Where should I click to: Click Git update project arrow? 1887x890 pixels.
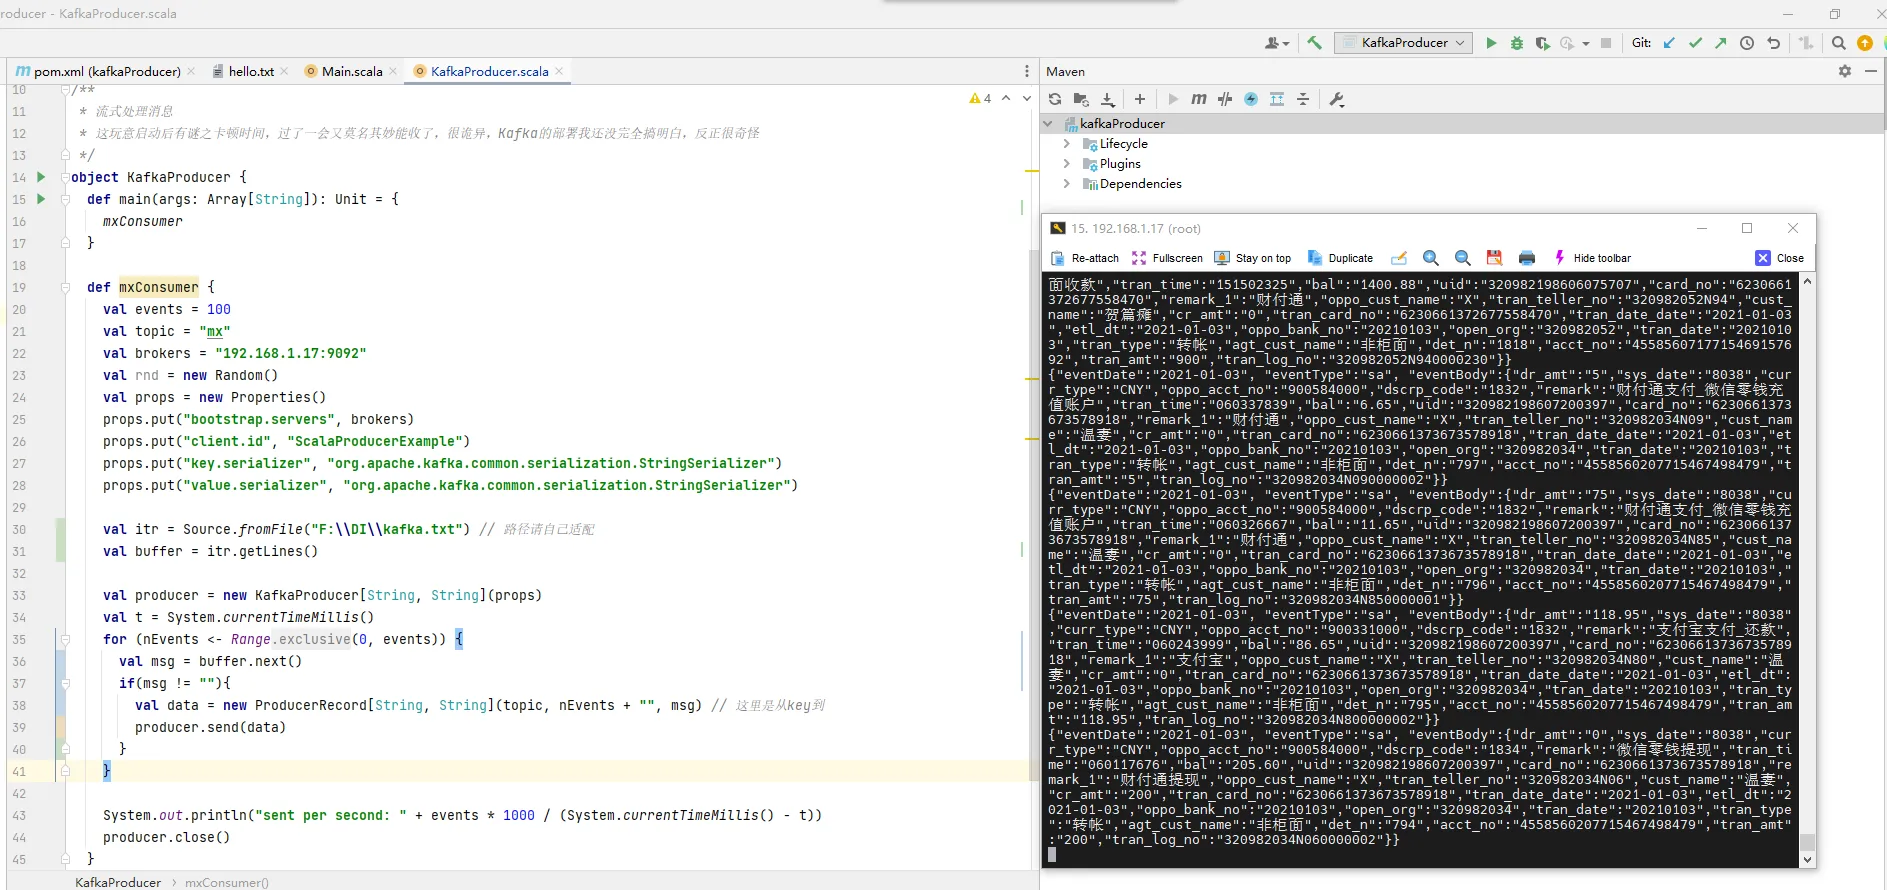[1669, 43]
